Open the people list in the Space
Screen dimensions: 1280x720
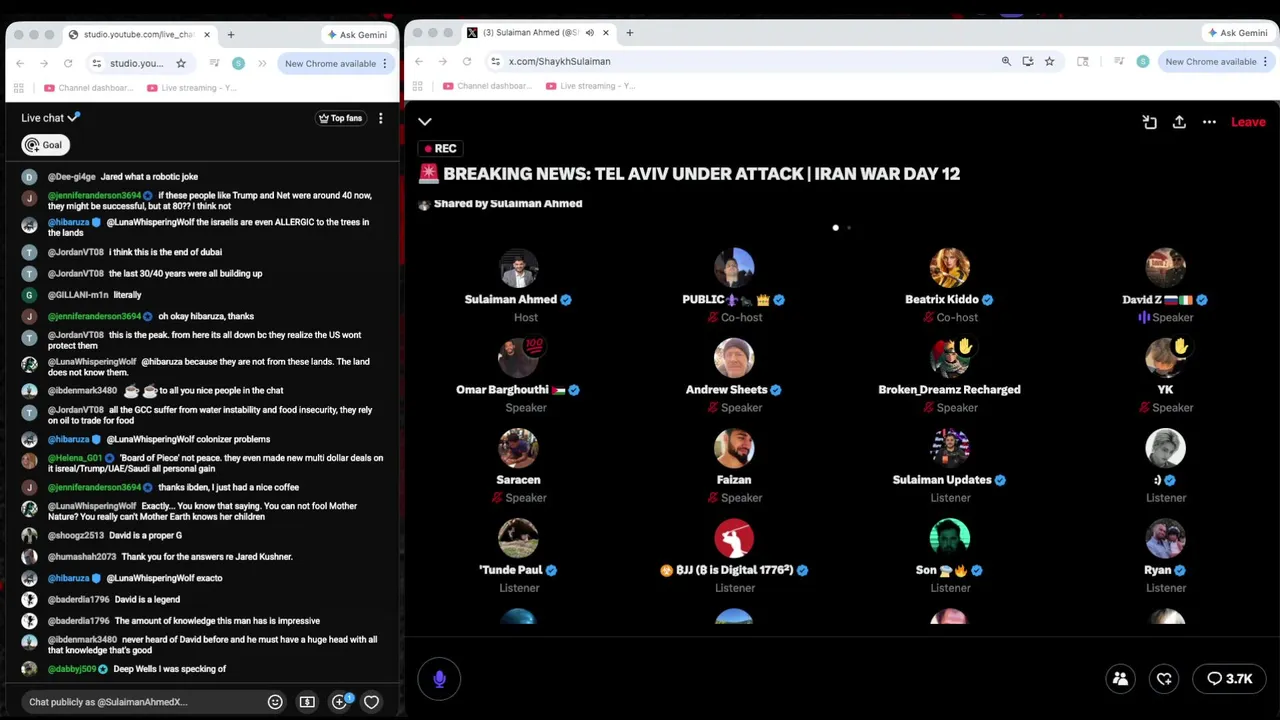pyautogui.click(x=1120, y=679)
